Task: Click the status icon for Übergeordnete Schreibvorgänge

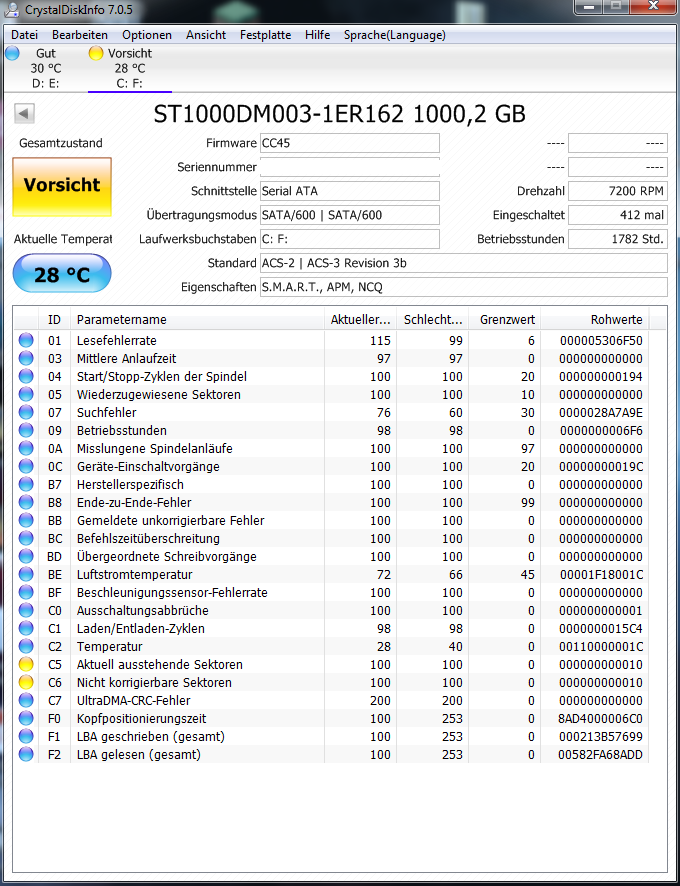Action: tap(26, 557)
